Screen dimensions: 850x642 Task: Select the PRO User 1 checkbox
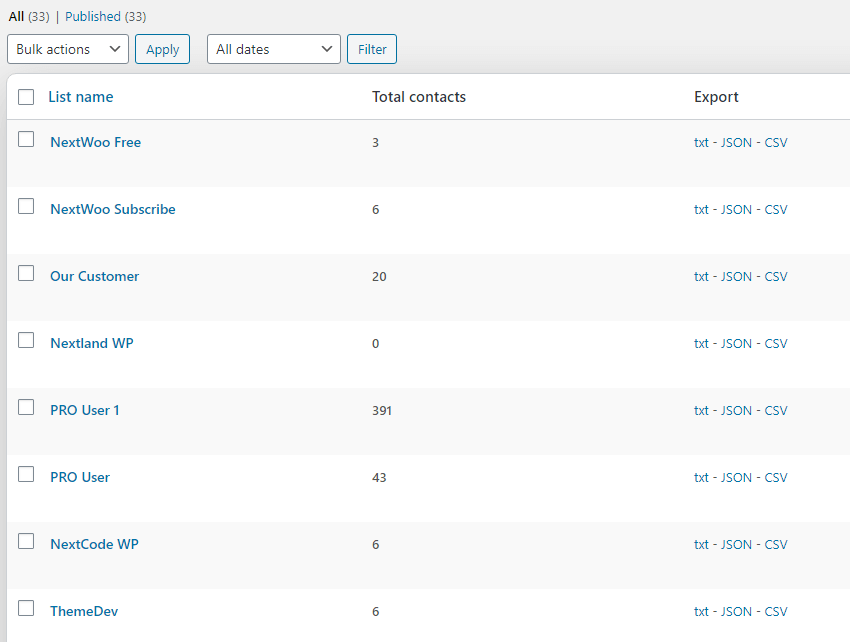coord(26,407)
